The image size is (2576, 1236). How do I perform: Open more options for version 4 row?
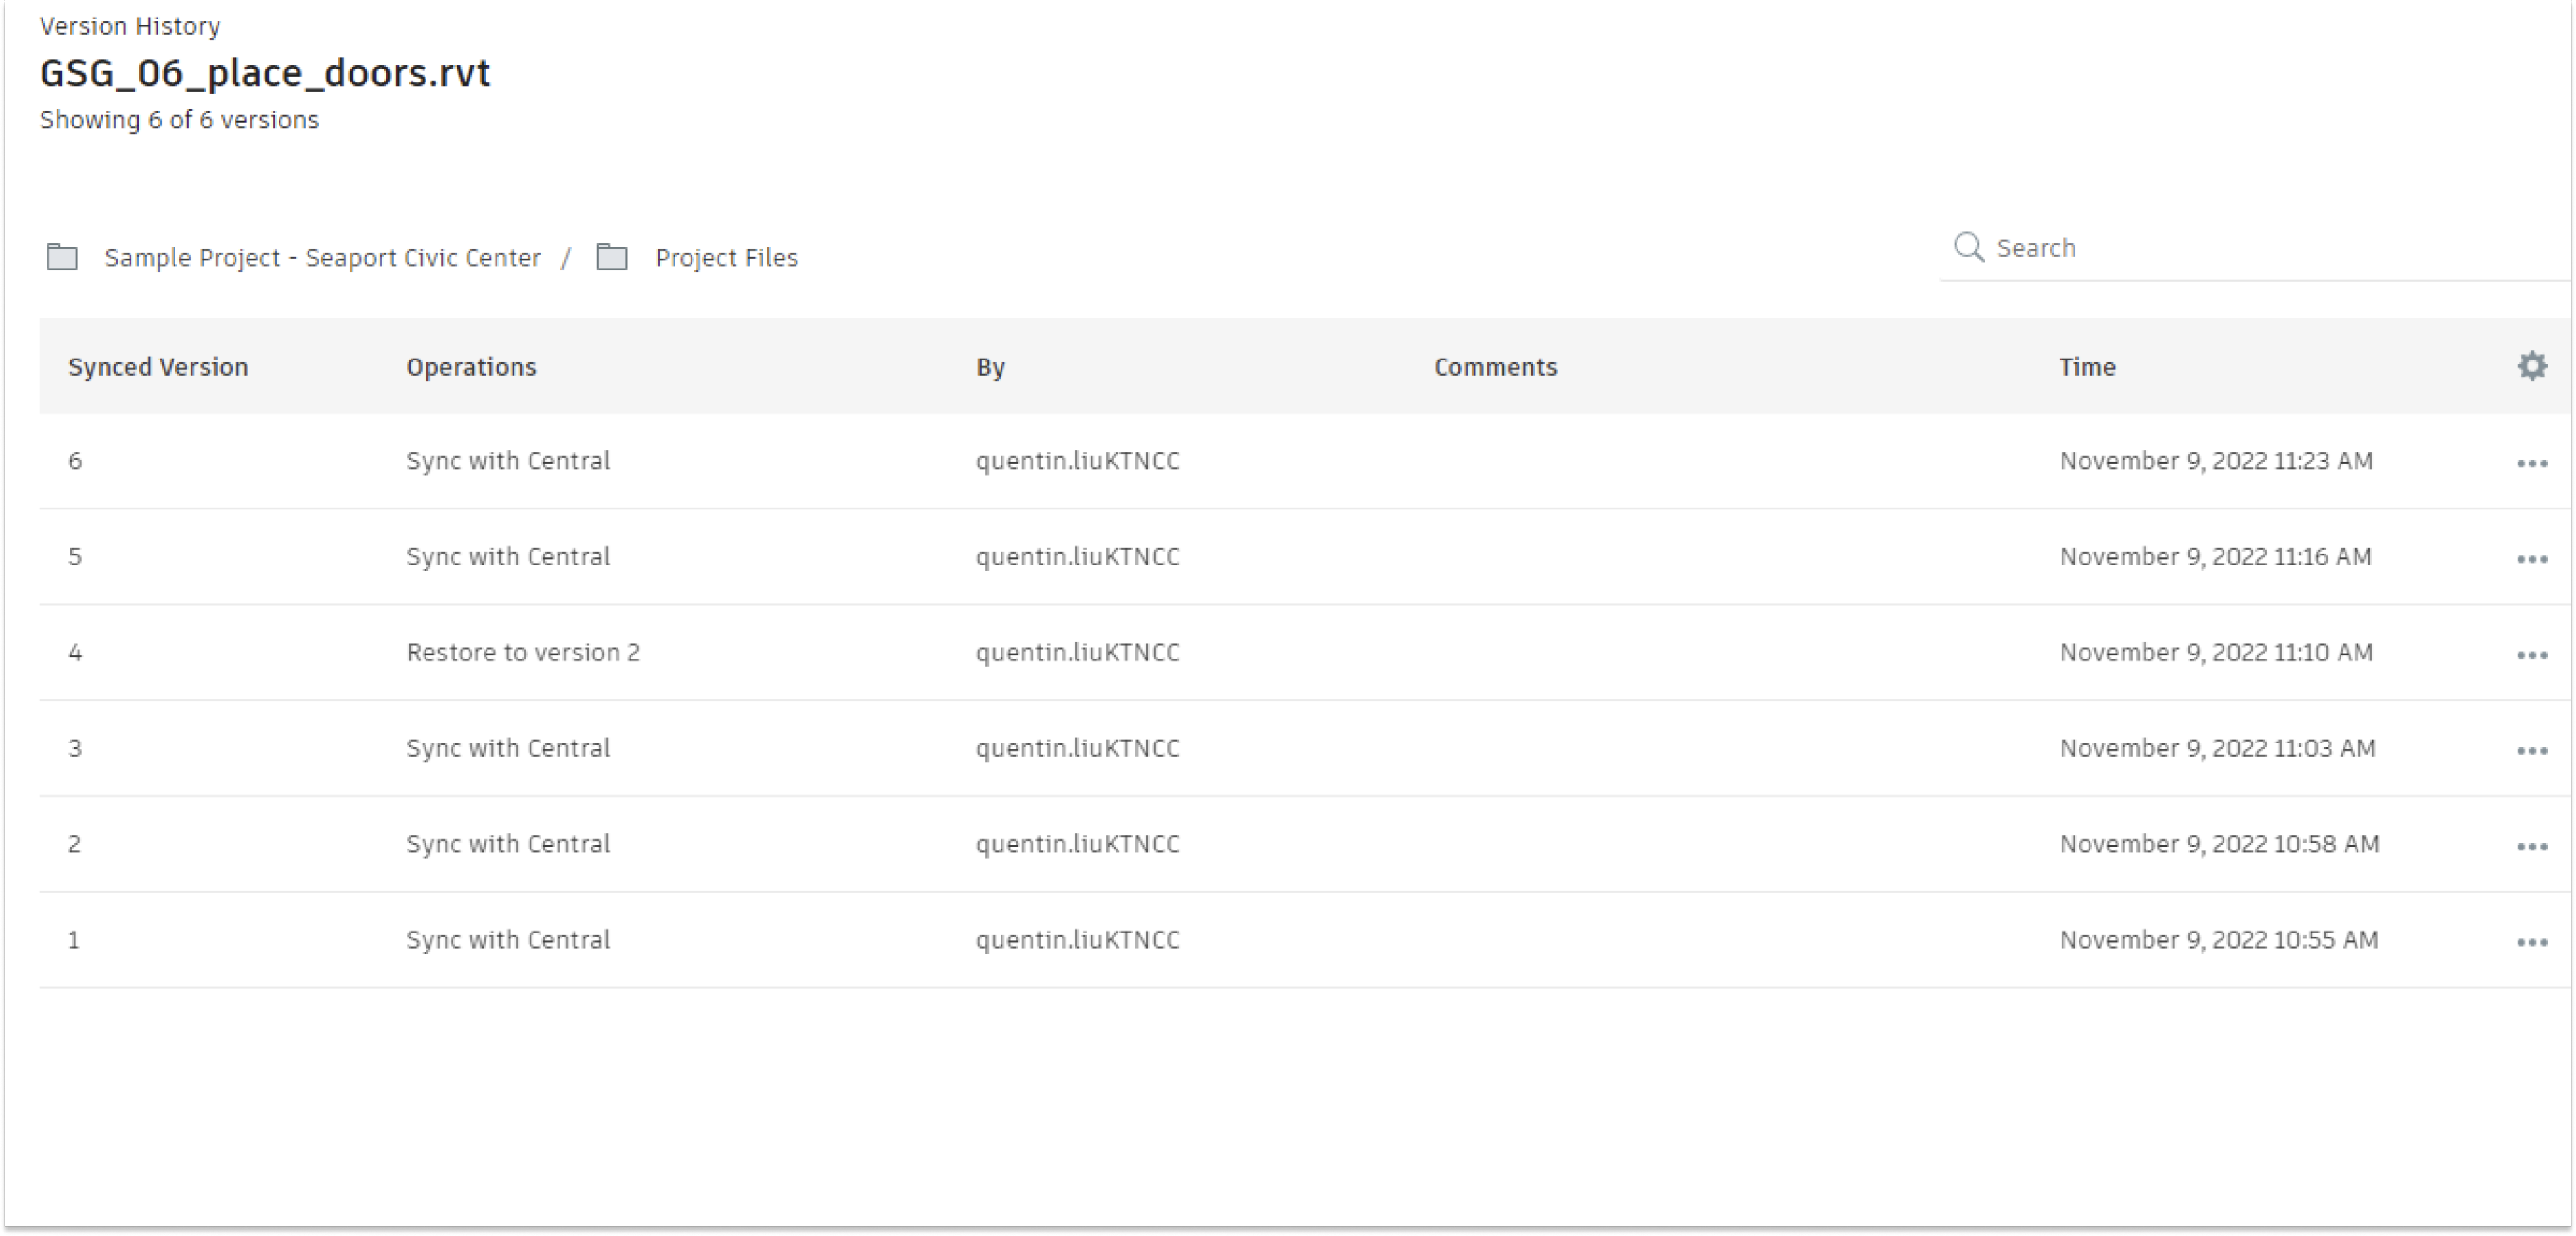(2531, 655)
